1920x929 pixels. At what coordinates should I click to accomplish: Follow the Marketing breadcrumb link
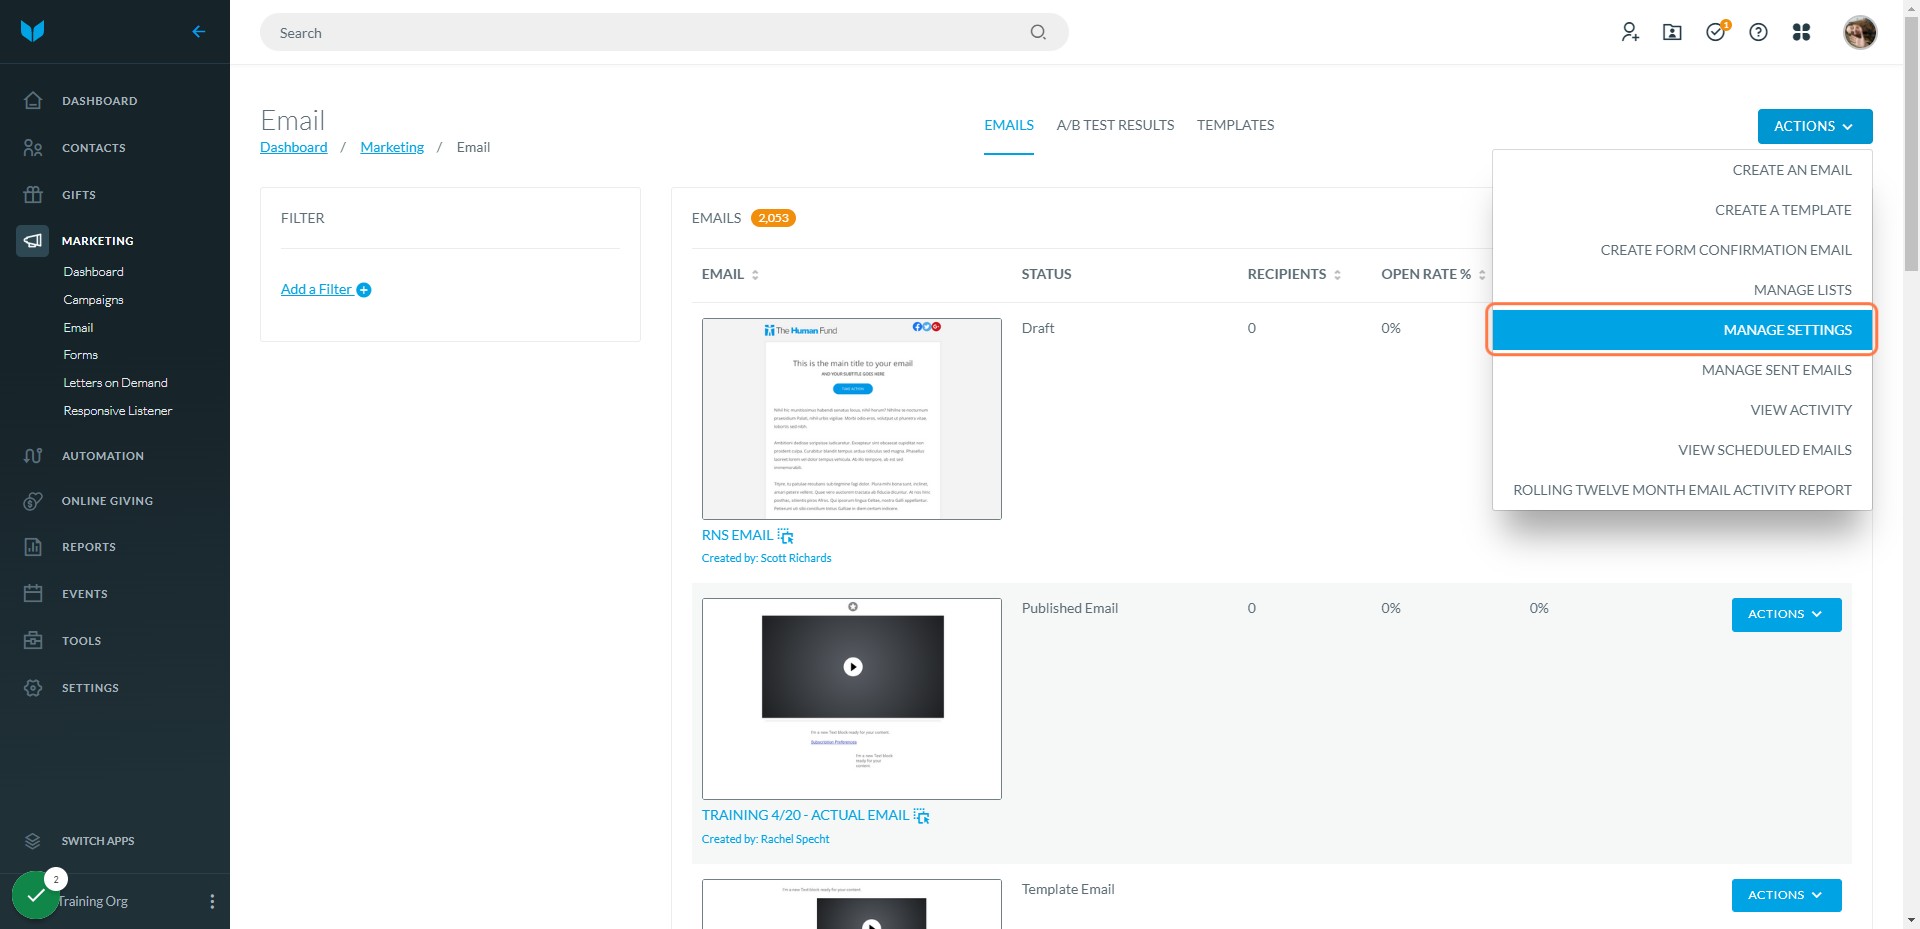392,147
